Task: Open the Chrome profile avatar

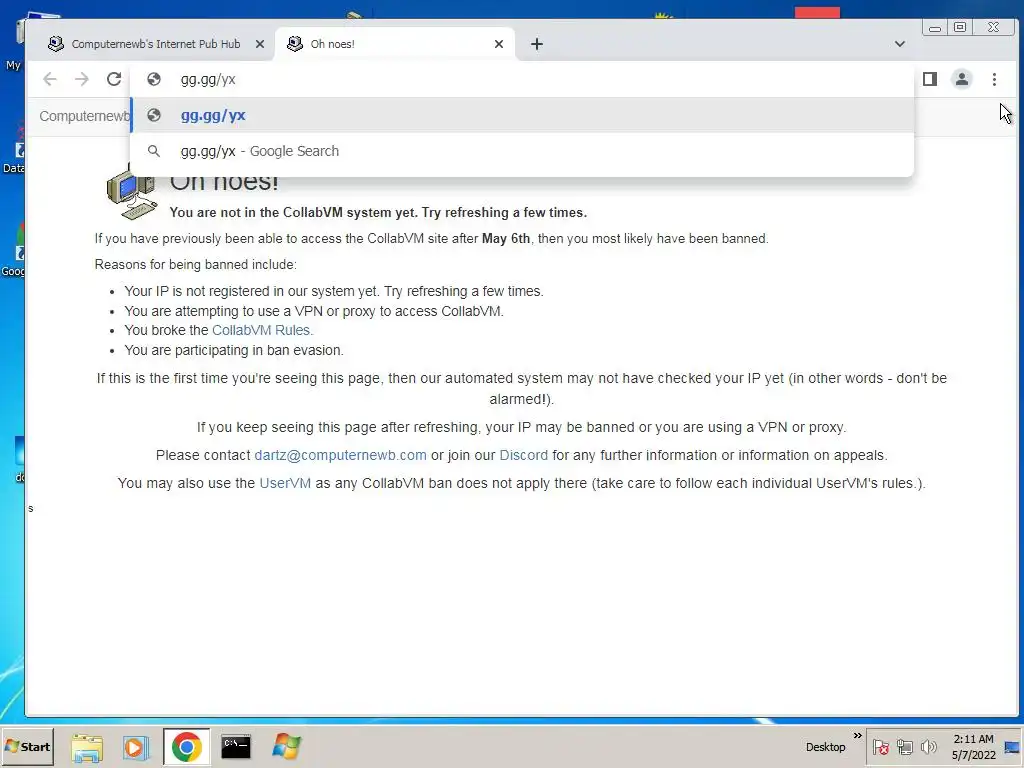Action: point(962,79)
